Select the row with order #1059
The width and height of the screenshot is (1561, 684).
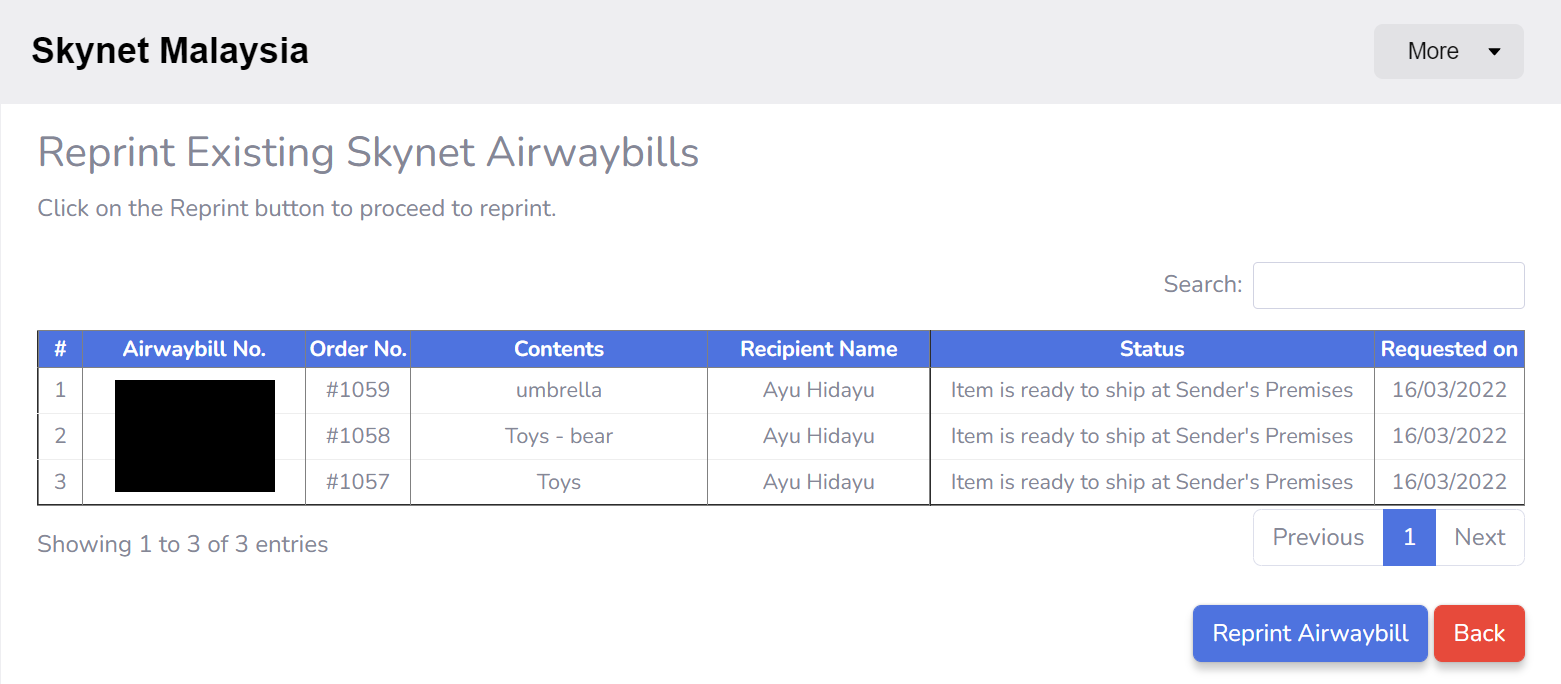358,390
